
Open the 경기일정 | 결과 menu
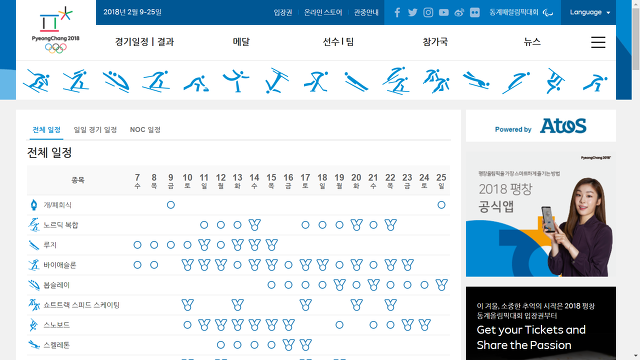pos(144,42)
